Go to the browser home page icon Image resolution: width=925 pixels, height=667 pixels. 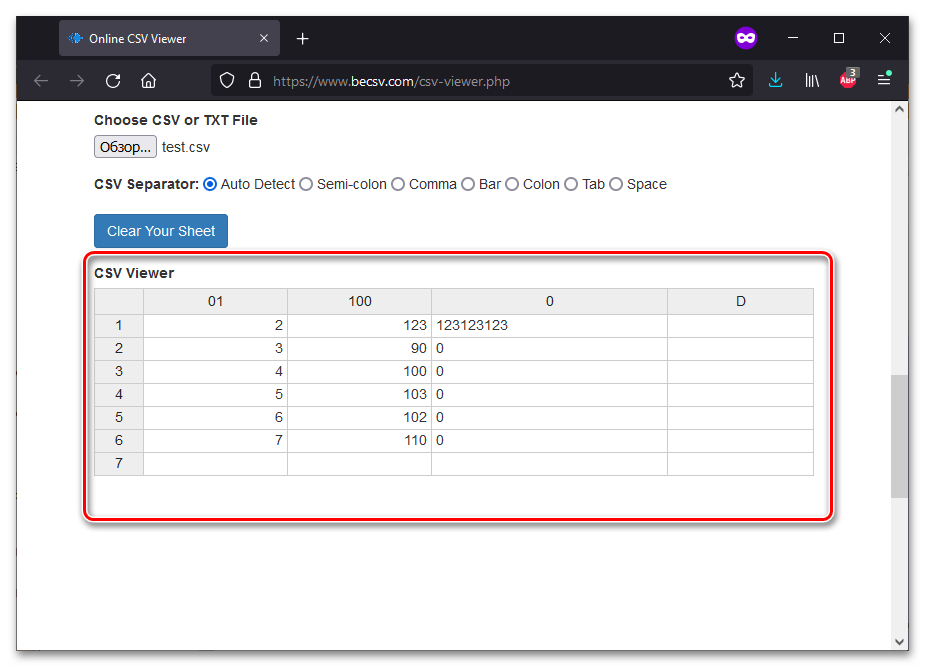(x=148, y=81)
